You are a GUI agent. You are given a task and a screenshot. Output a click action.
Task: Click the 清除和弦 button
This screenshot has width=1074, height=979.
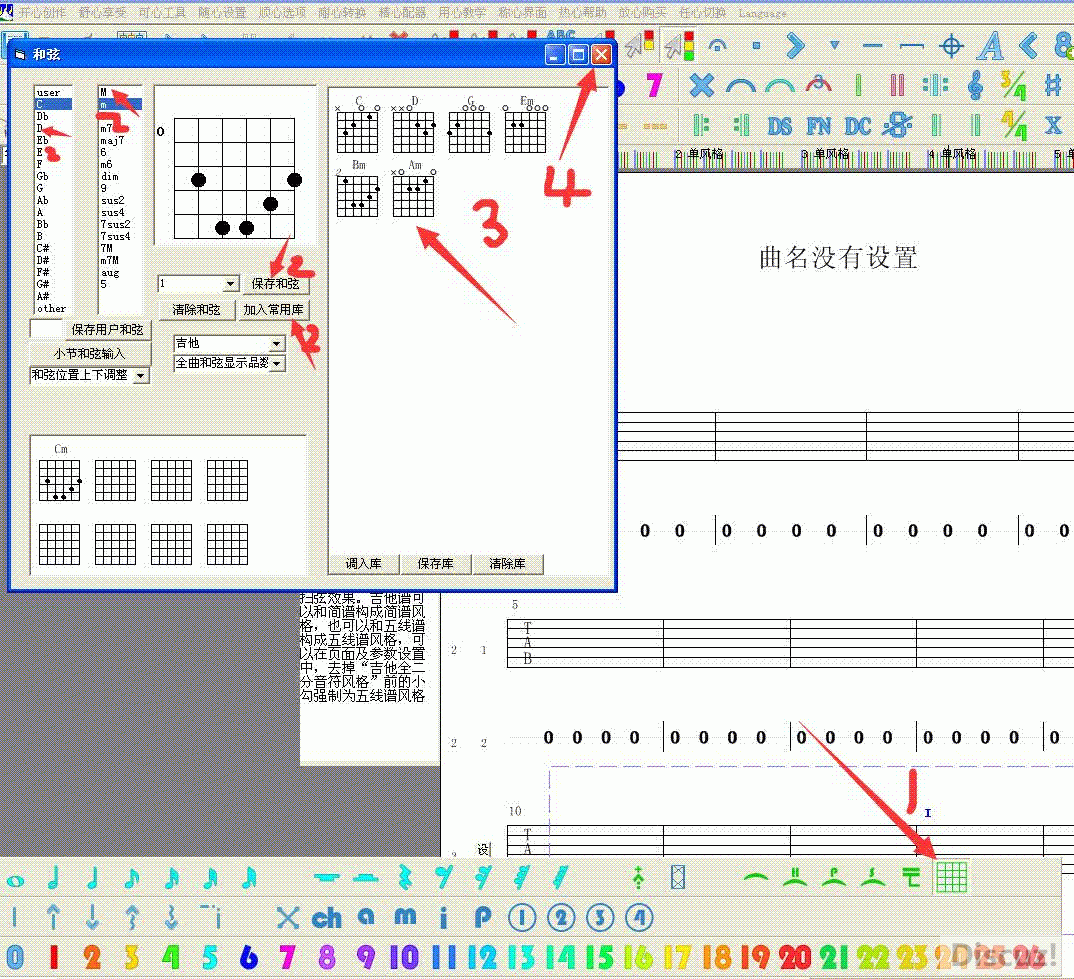[x=196, y=310]
